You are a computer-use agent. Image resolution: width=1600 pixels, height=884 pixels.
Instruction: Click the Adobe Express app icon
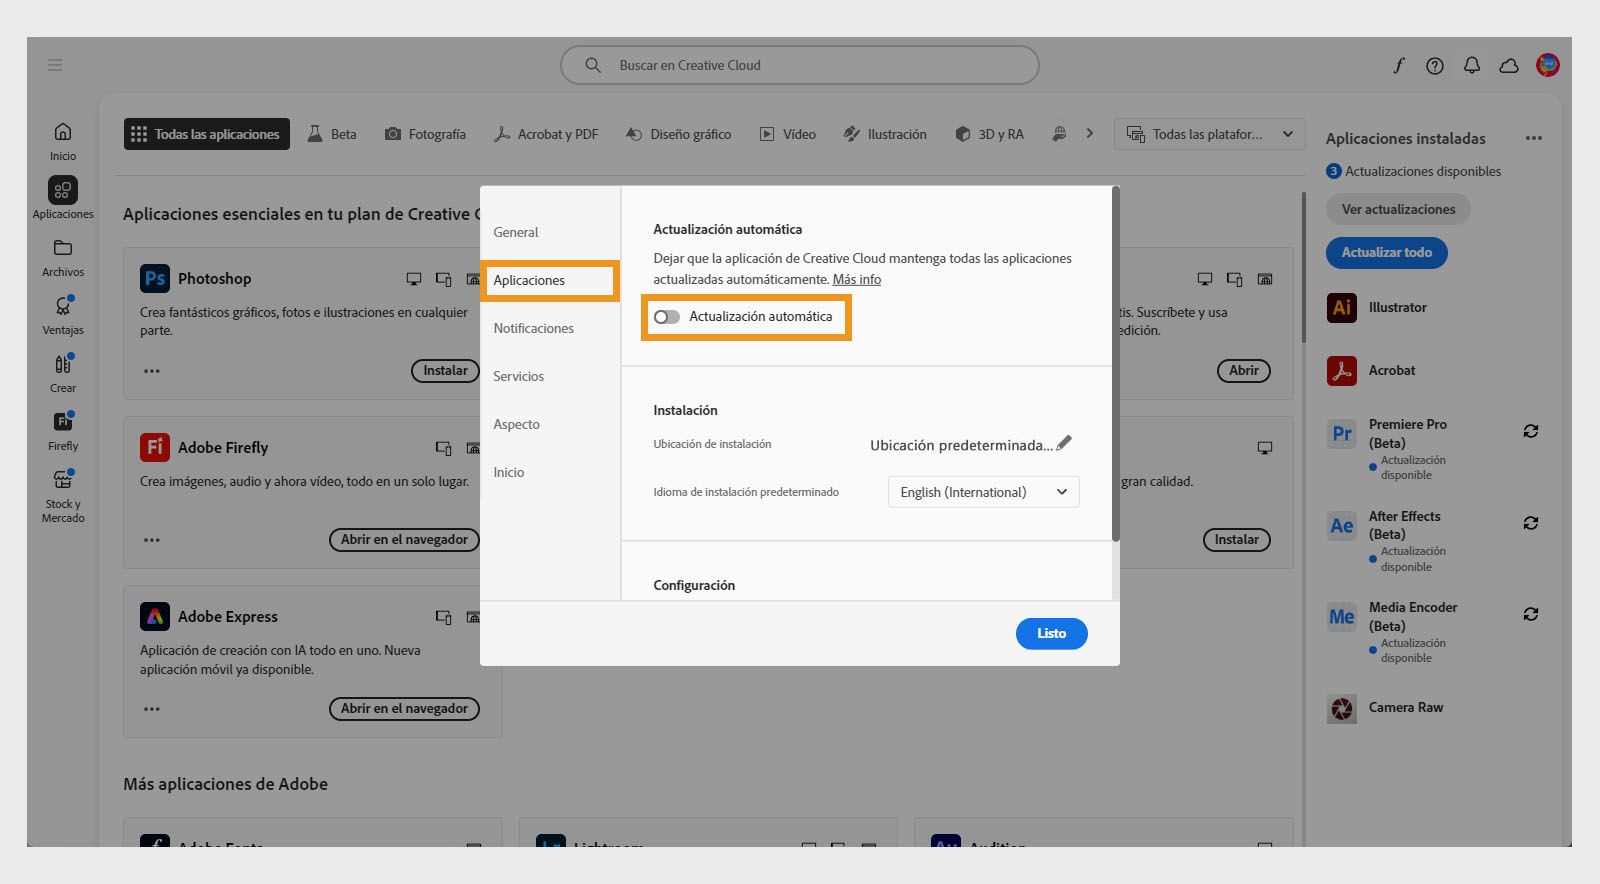point(155,616)
